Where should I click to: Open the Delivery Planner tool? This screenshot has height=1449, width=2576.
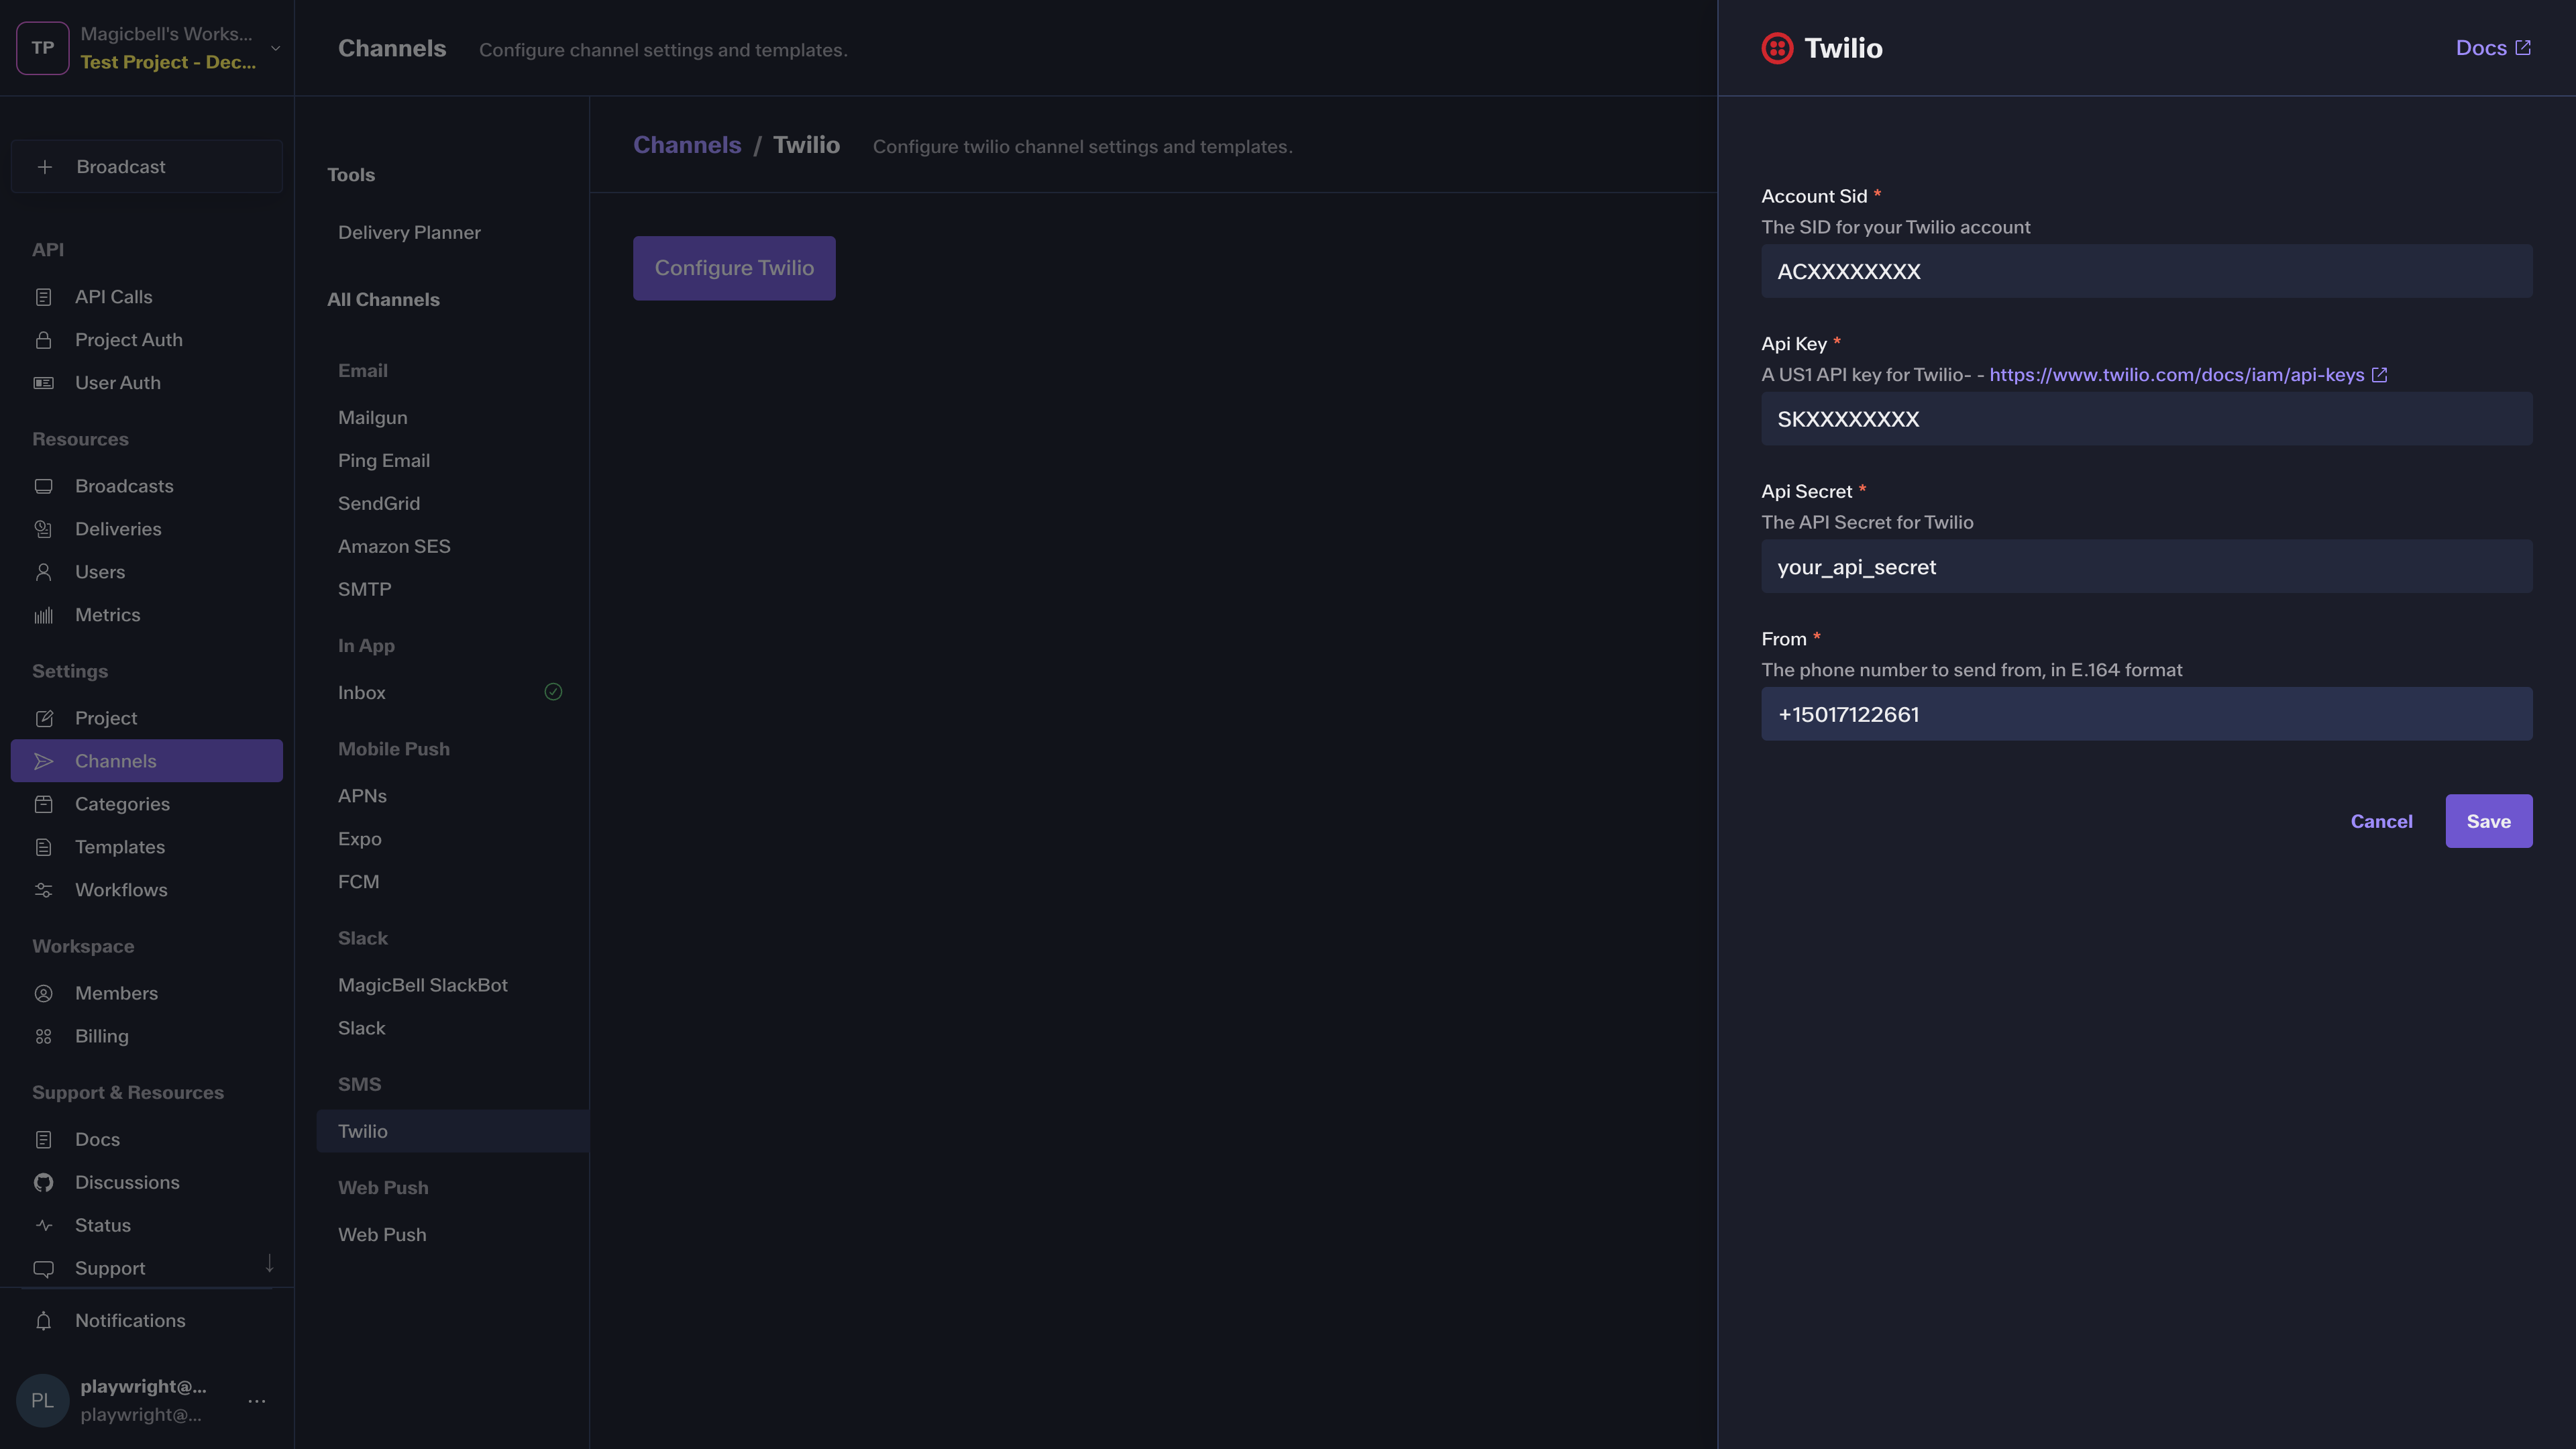tap(409, 232)
